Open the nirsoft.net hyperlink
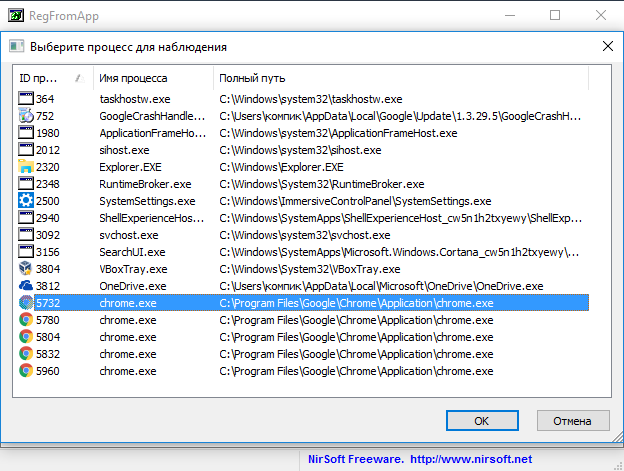This screenshot has height=471, width=624. click(471, 459)
